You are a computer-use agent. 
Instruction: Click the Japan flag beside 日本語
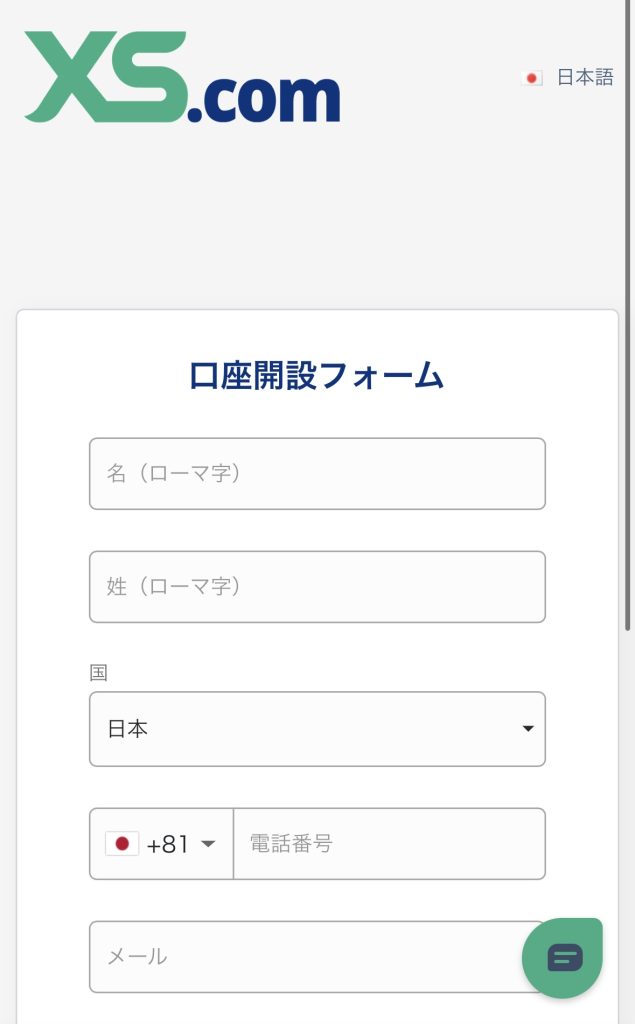532,78
